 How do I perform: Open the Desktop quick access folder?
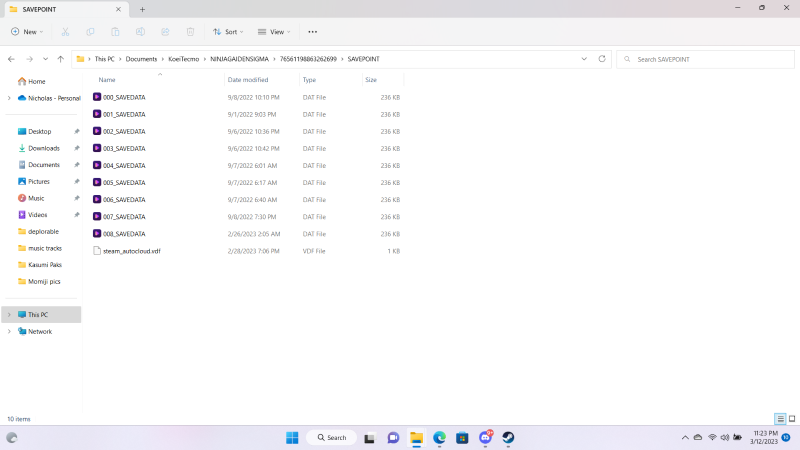click(x=35, y=131)
